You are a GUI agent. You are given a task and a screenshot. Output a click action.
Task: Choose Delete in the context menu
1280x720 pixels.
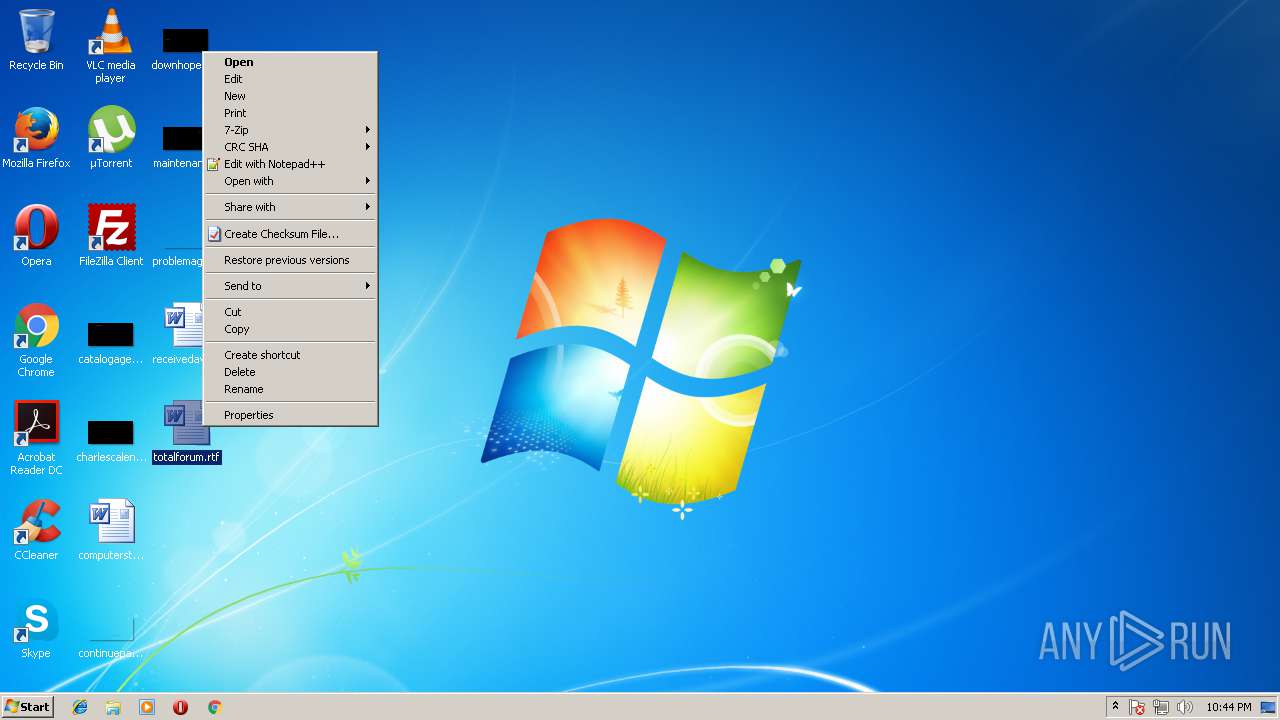(290, 372)
